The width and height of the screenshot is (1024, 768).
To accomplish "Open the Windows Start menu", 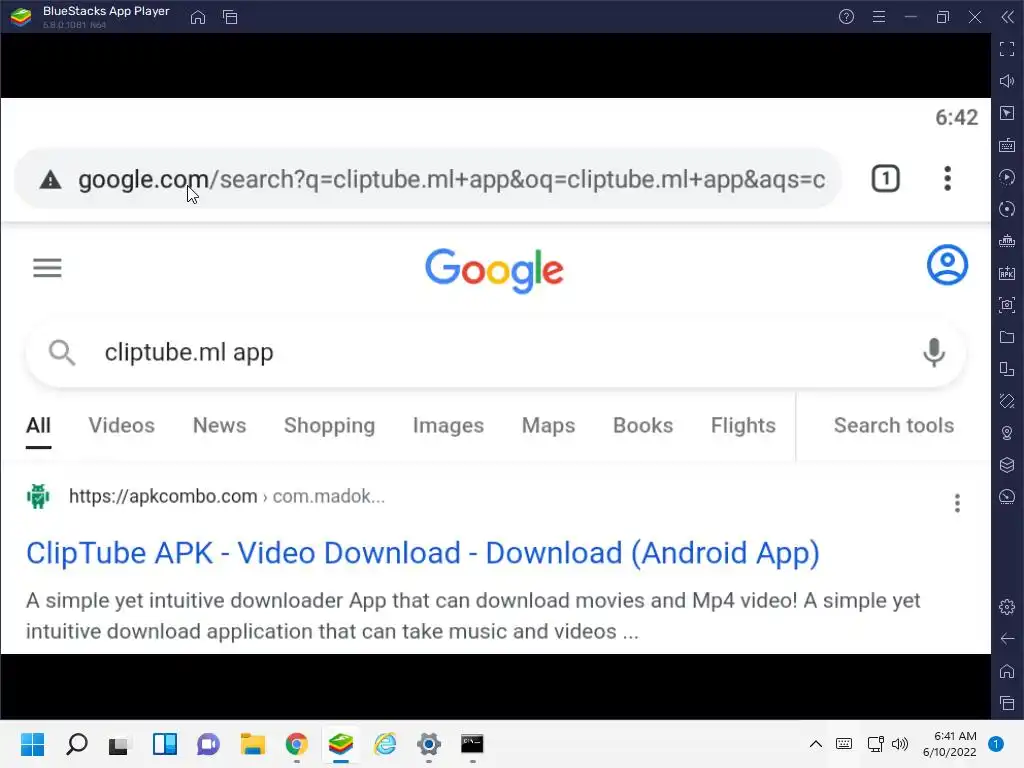I will [32, 744].
